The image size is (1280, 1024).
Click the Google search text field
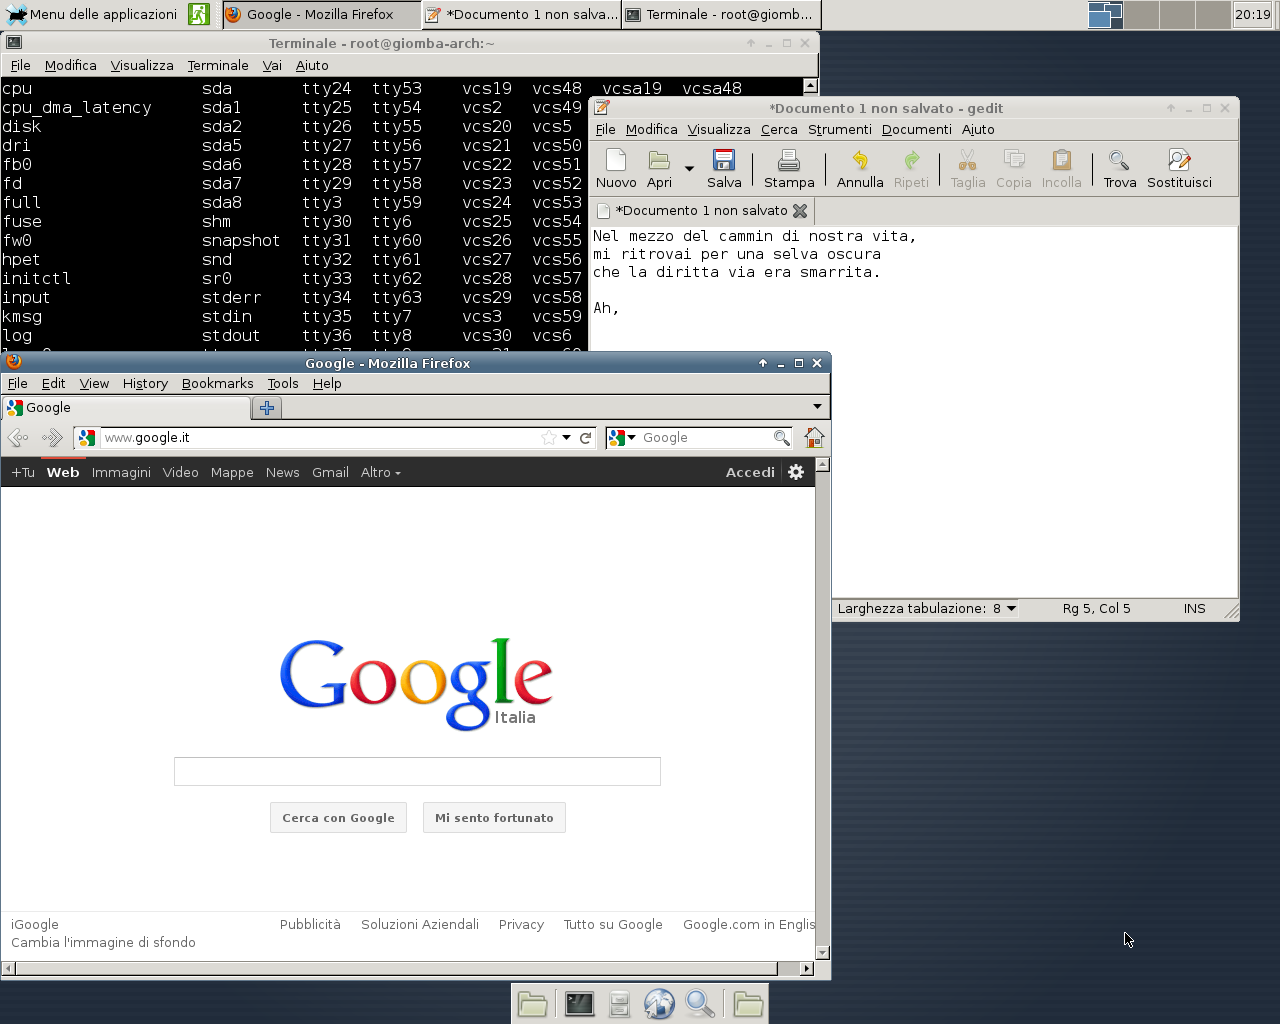coord(417,771)
